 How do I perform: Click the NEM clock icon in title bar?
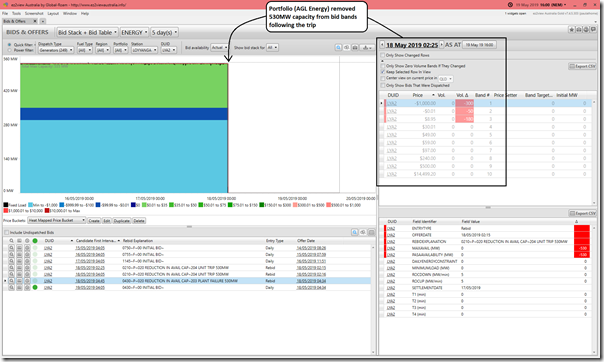click(510, 5)
